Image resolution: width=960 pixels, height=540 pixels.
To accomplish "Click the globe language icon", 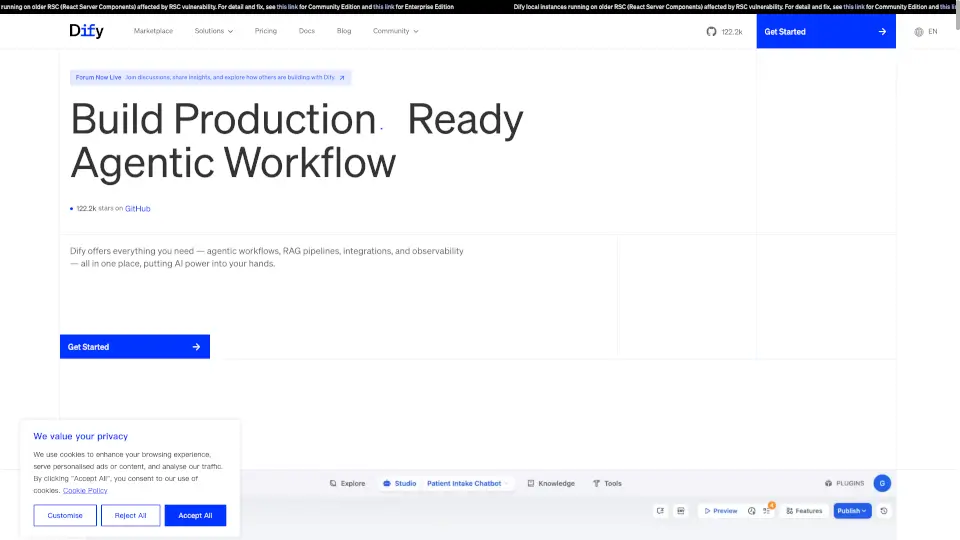I will [x=919, y=31].
